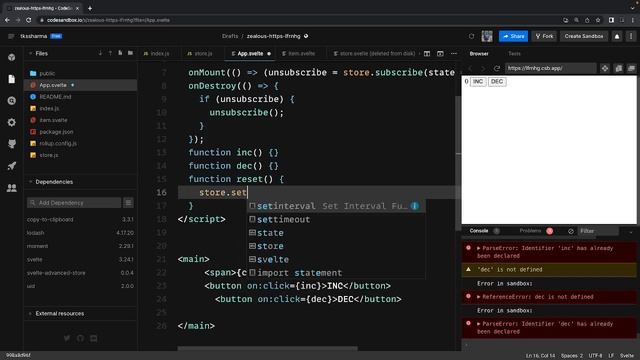Expand the ReferenceError dec console entry
640x360 pixels.
point(478,297)
